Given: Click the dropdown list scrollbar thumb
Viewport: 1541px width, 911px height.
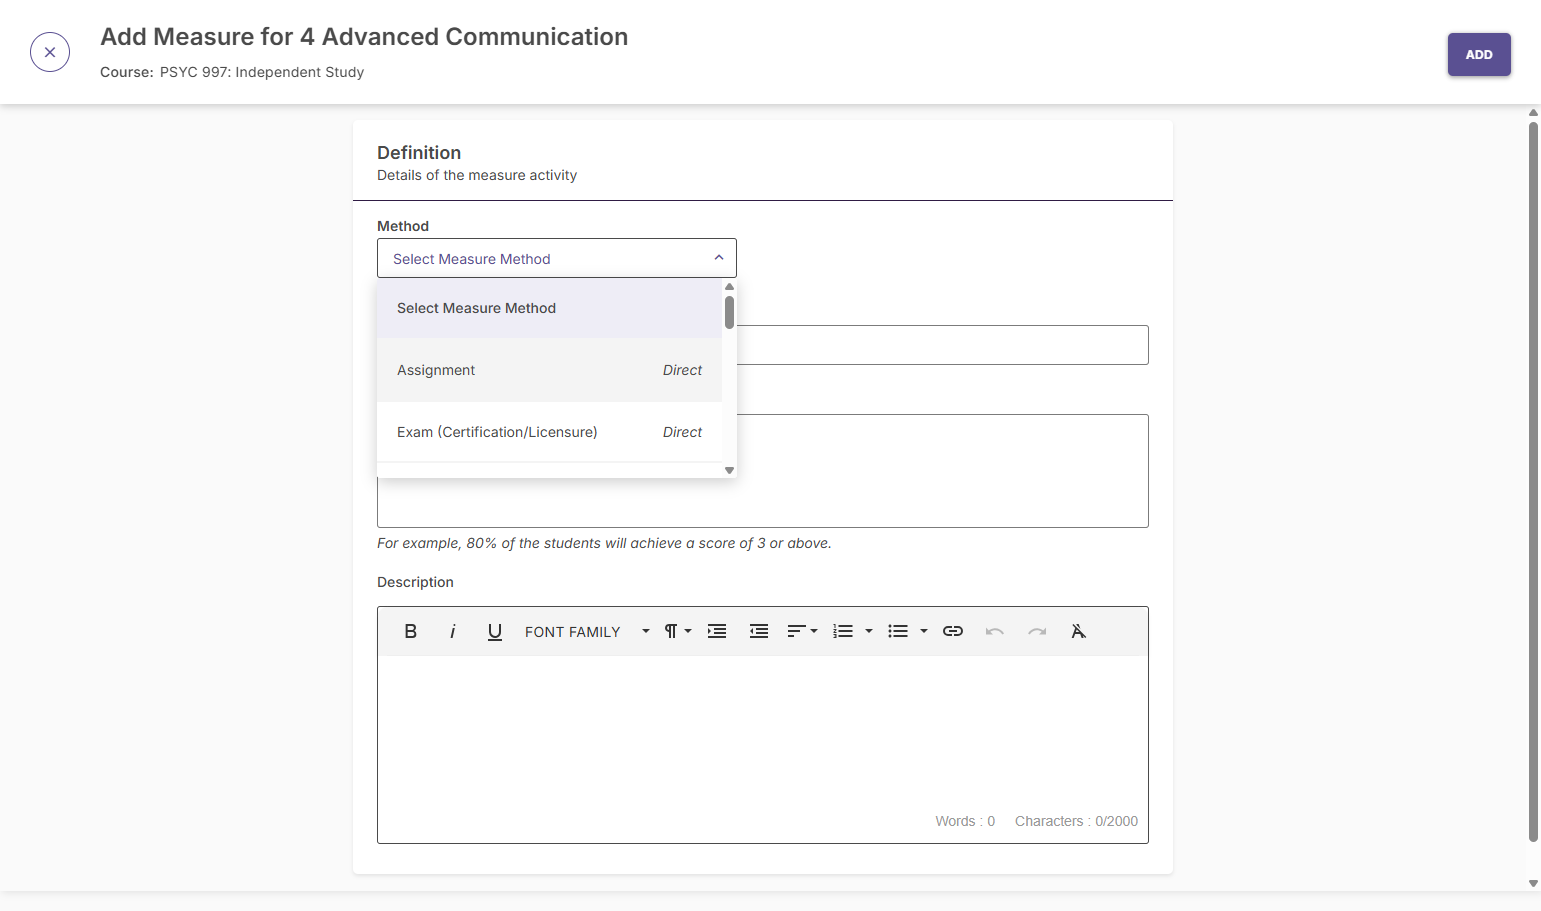Looking at the screenshot, I should 729,312.
